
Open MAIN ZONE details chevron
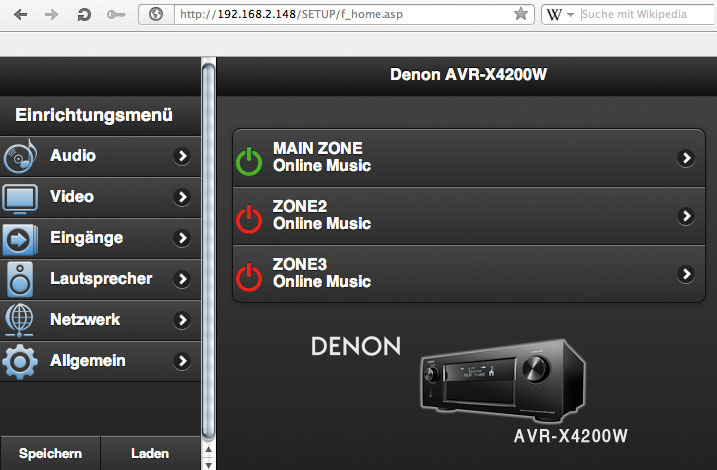pyautogui.click(x=686, y=158)
